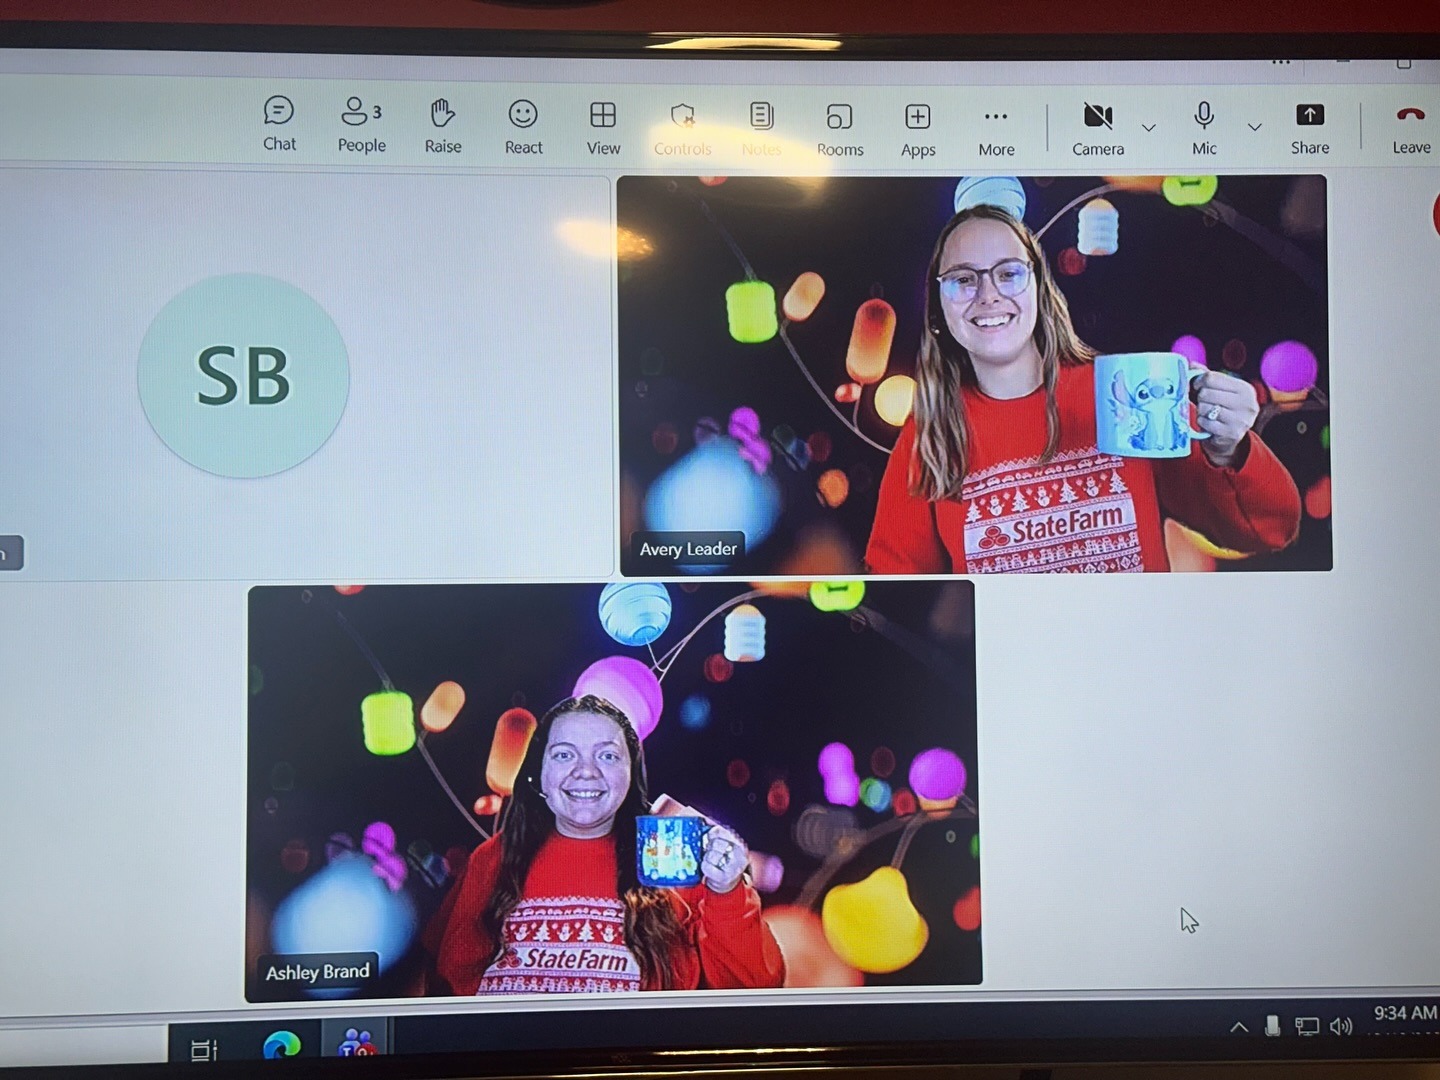Image resolution: width=1440 pixels, height=1080 pixels.
Task: Open the More actions menu
Action: [x=996, y=130]
